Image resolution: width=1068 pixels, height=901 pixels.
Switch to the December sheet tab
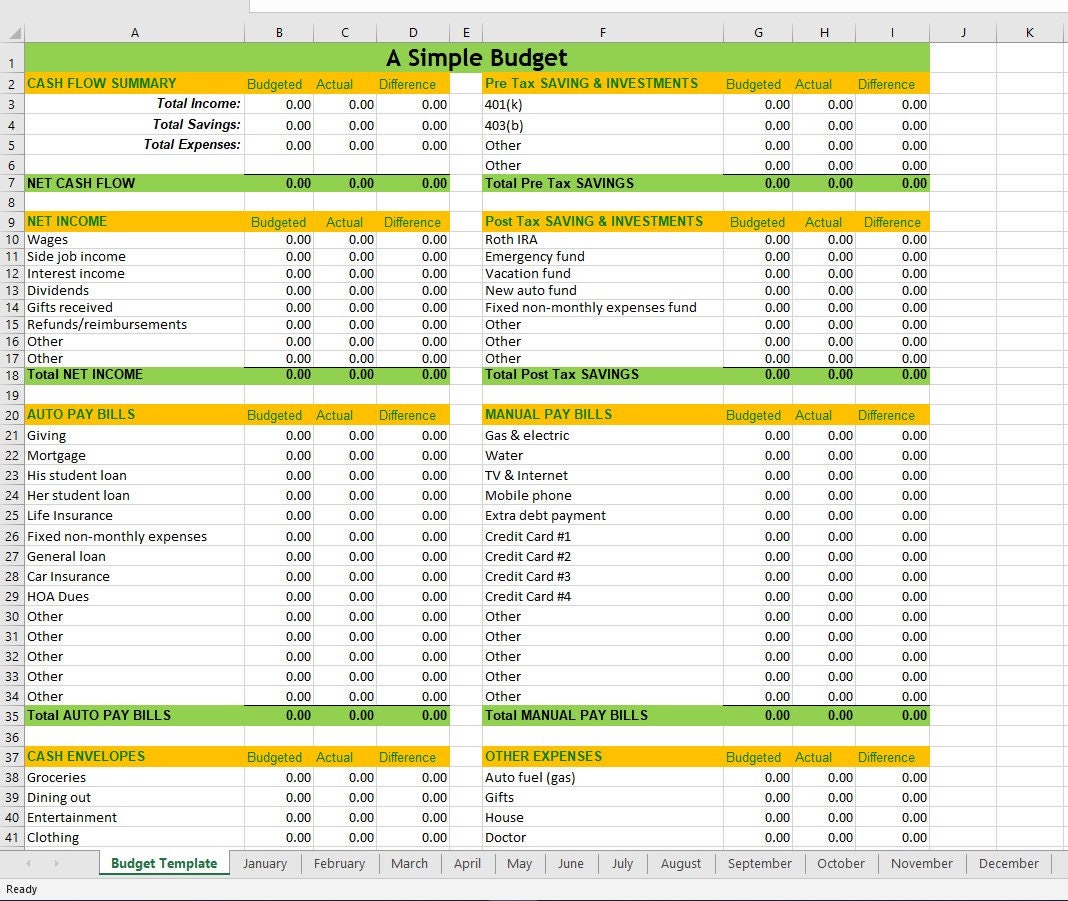coord(1008,864)
